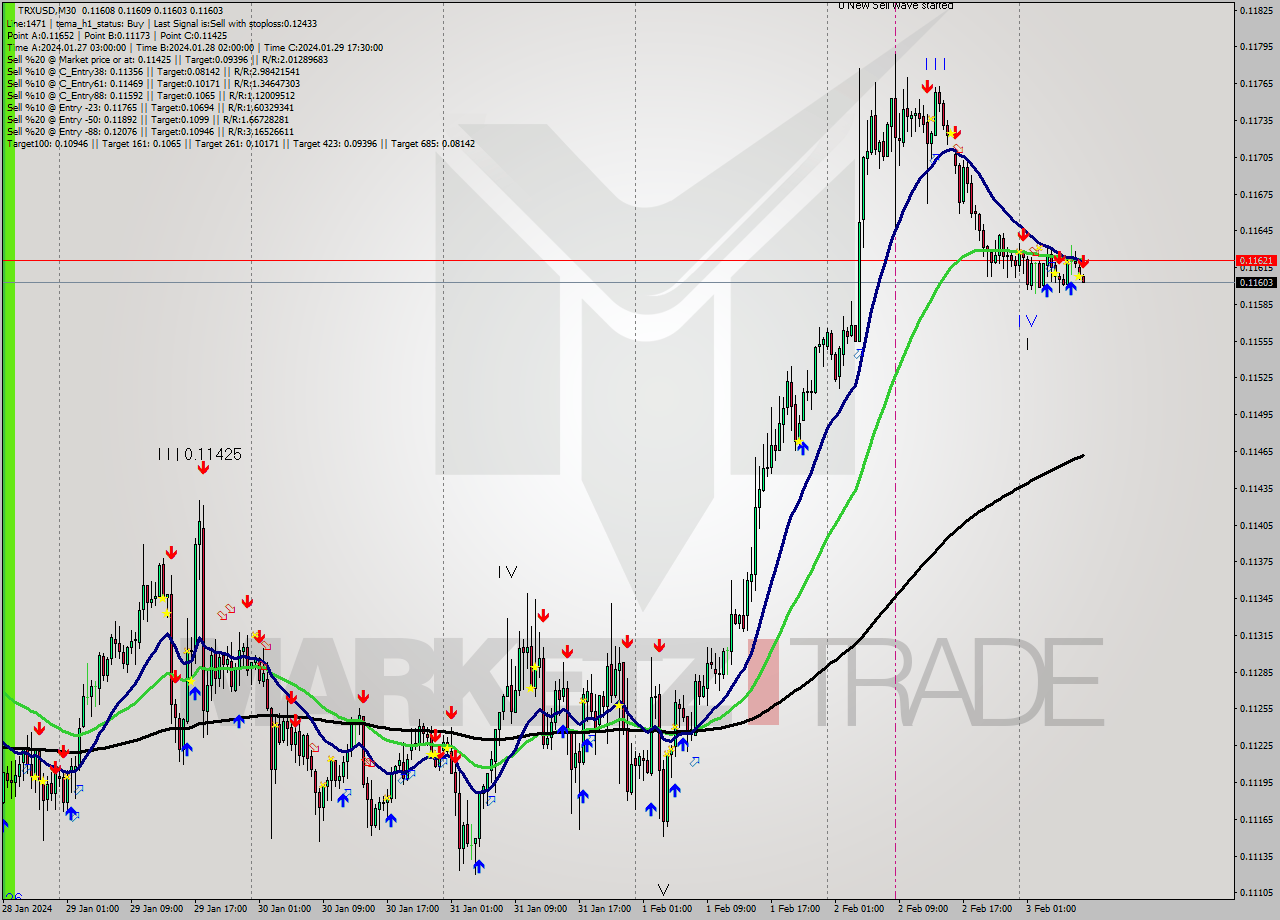Click the '2 Feb 17:00' time label
1280x920 pixels.
[987, 909]
